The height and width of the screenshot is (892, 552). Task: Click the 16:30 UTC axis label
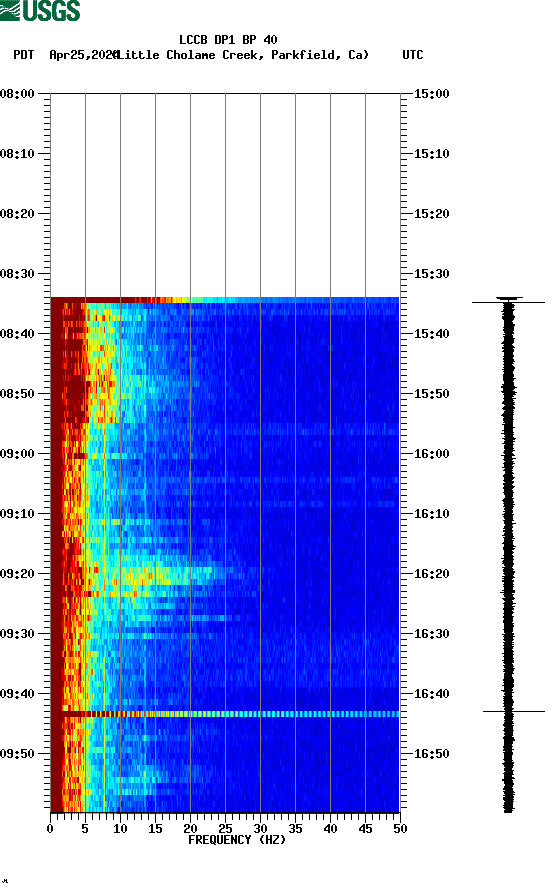tap(431, 634)
